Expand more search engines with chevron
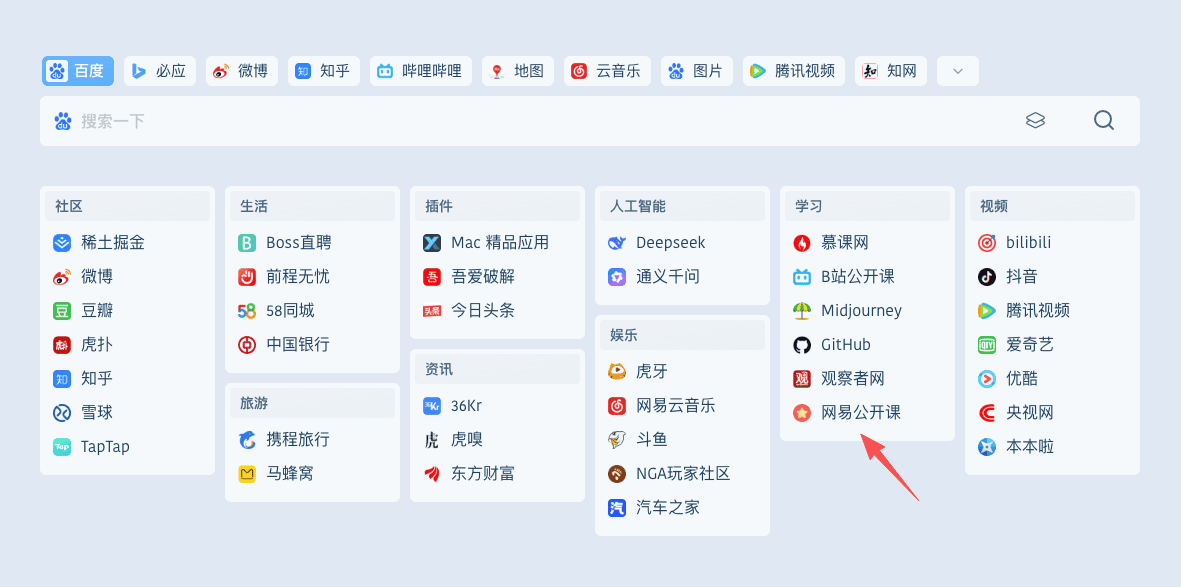Image resolution: width=1181 pixels, height=587 pixels. tap(957, 71)
